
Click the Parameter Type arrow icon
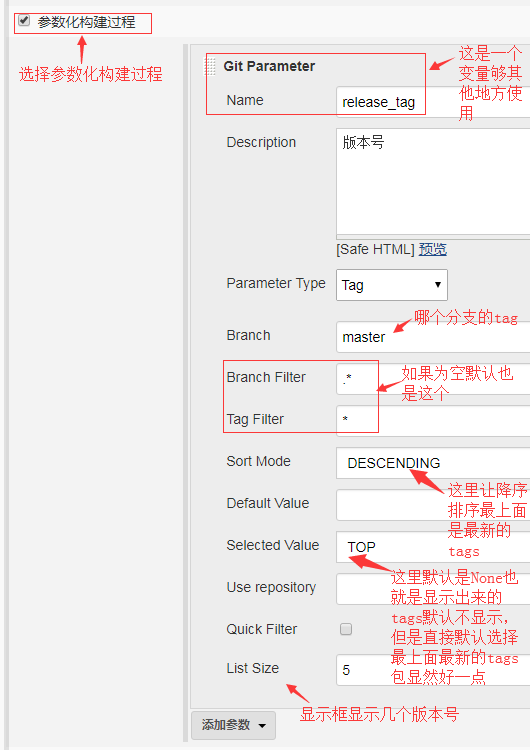pyautogui.click(x=437, y=285)
